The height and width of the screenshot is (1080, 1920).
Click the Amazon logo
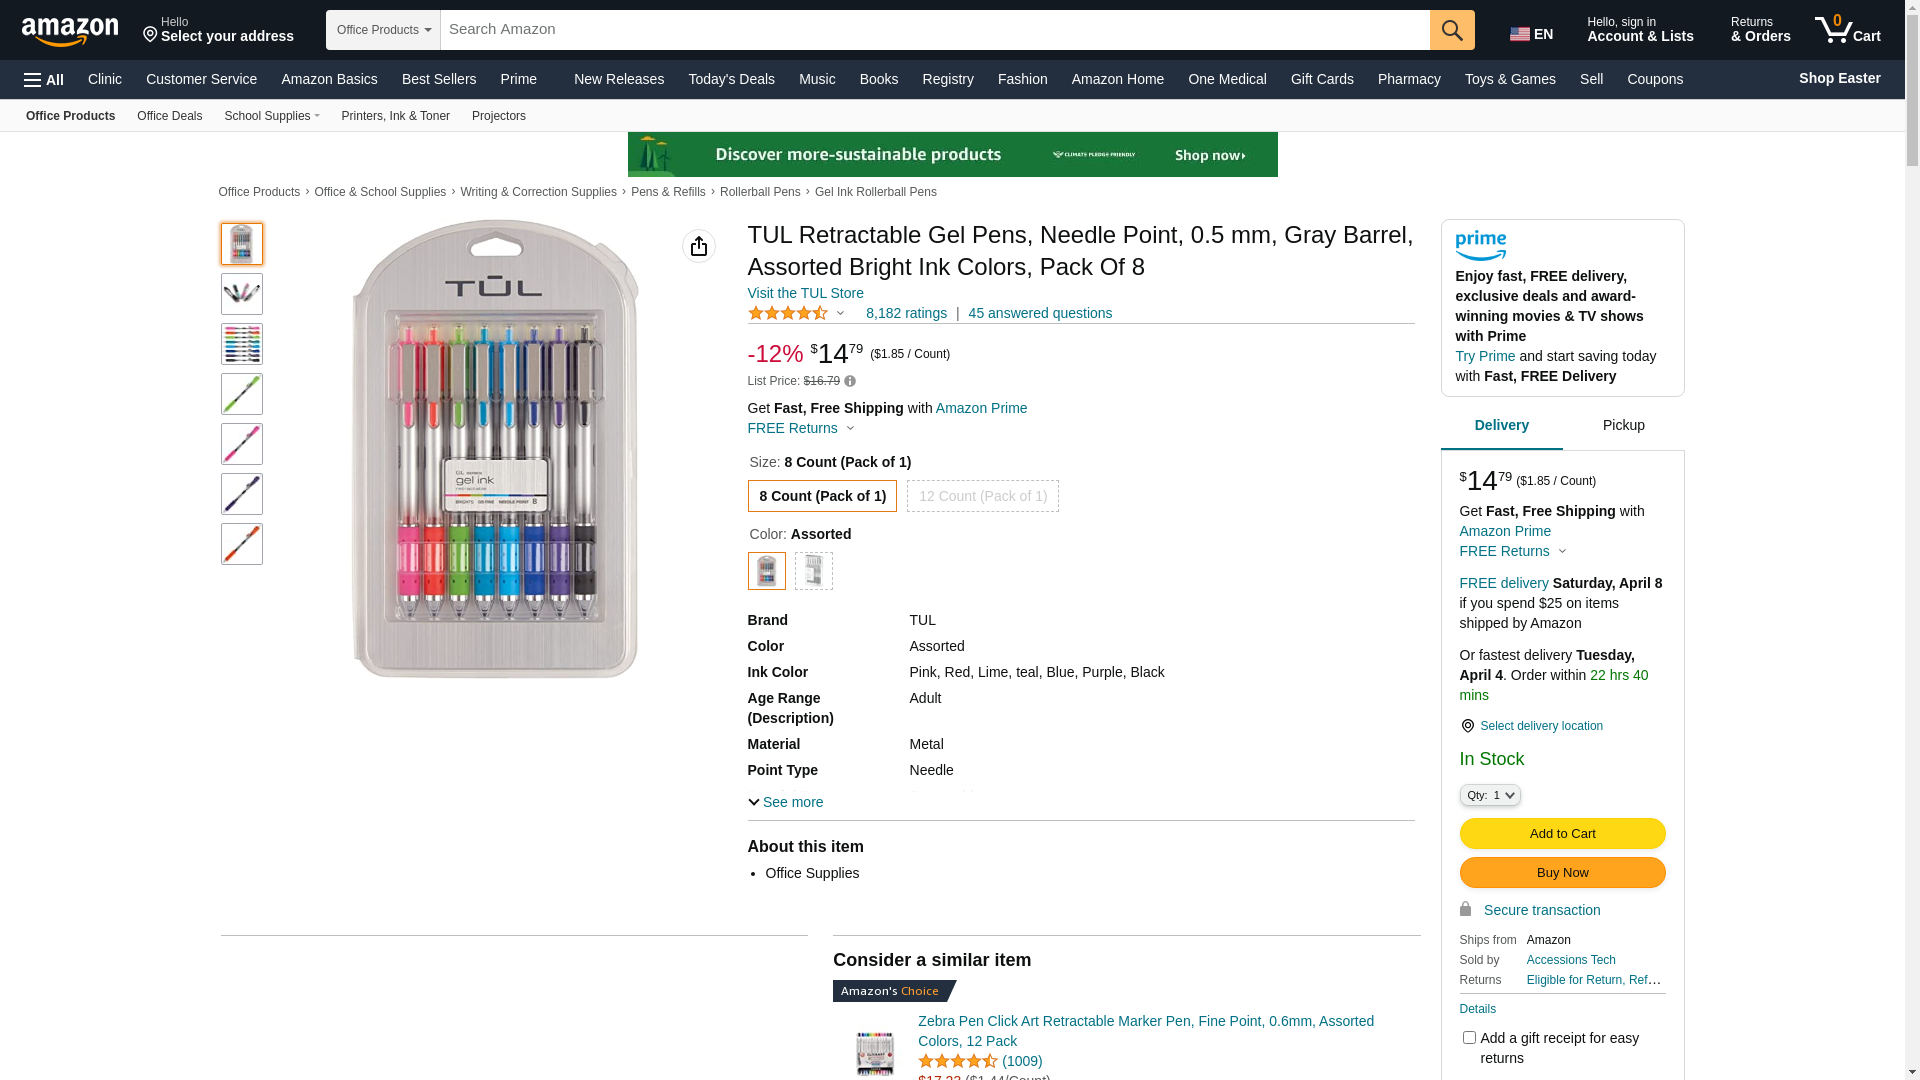pos(70,31)
